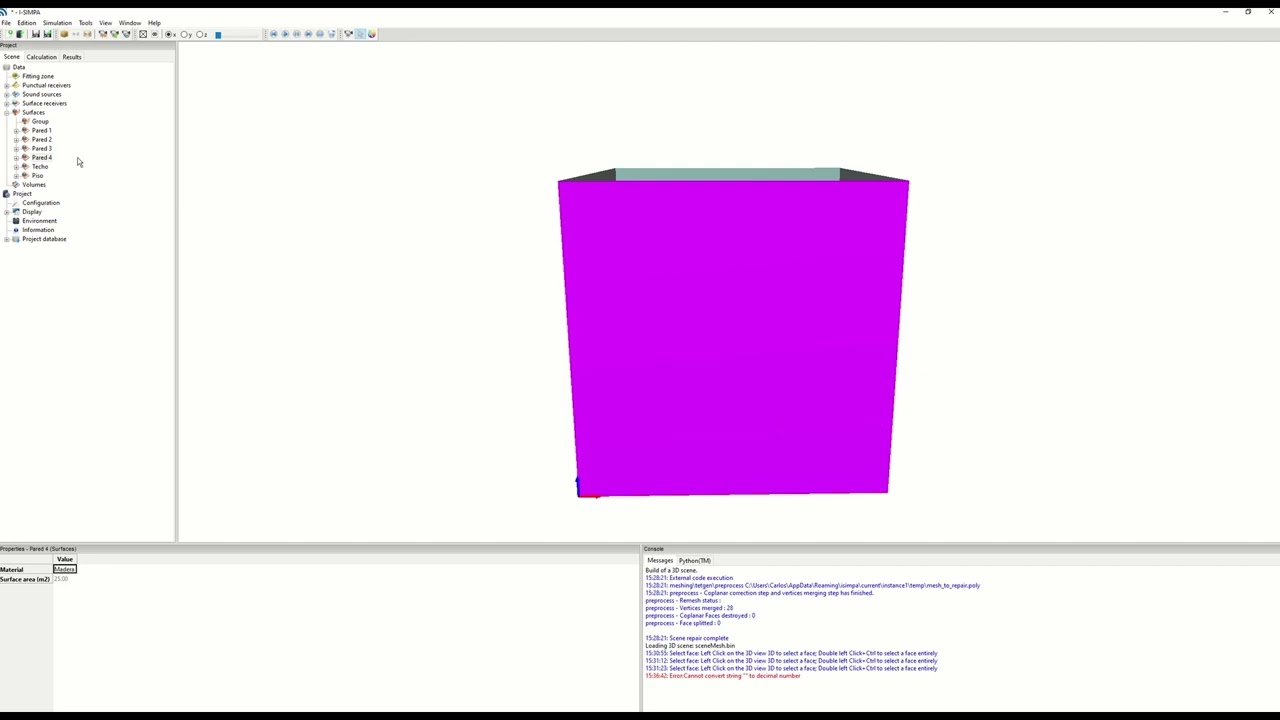Select the x axis radio button
1280x720 pixels.
click(170, 34)
